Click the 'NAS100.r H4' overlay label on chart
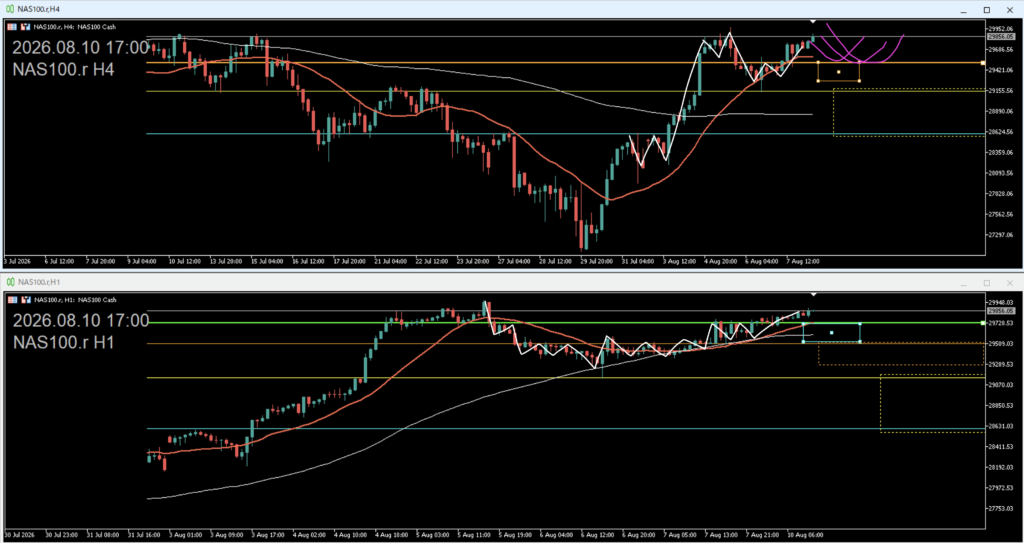Viewport: 1024px width, 543px height. [63, 69]
